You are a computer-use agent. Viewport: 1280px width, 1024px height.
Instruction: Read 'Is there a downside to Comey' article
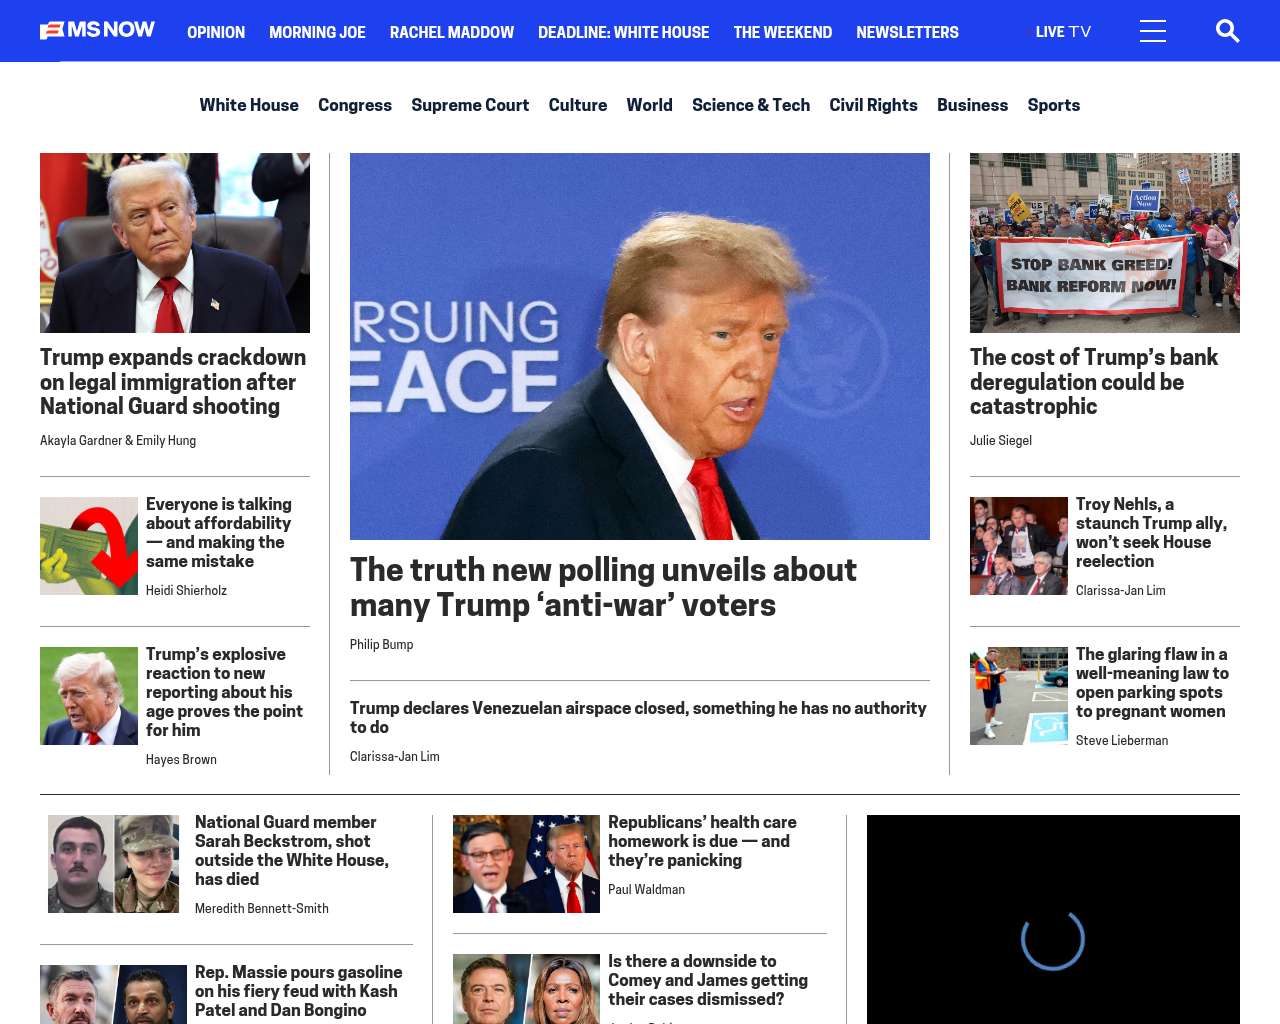click(x=708, y=980)
